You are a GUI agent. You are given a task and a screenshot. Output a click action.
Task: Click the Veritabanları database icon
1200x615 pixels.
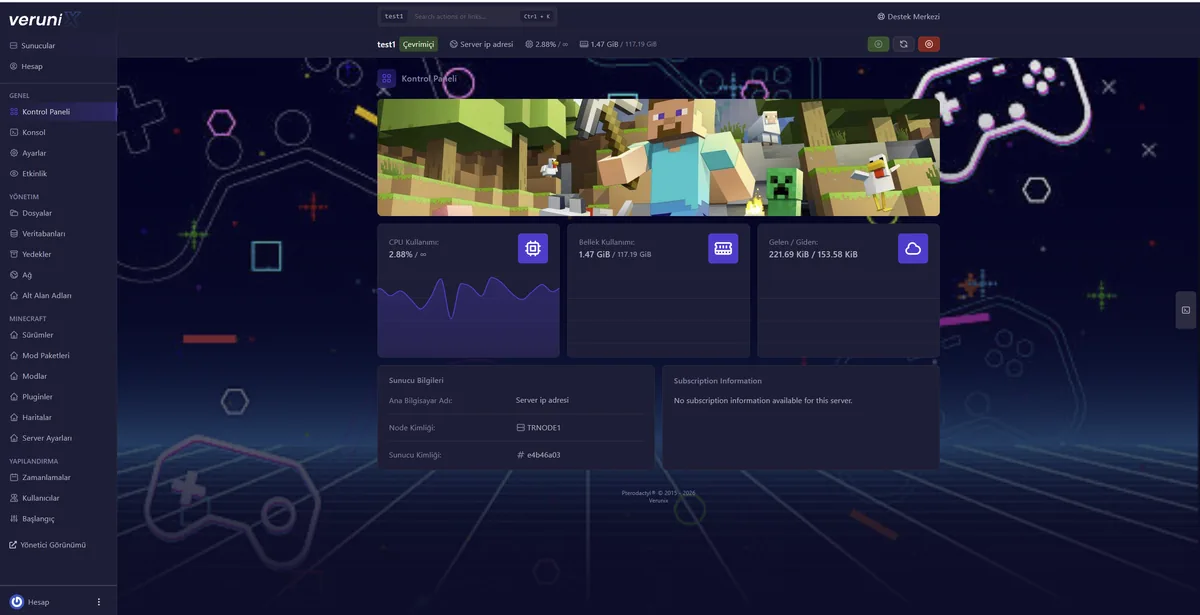[x=14, y=234]
